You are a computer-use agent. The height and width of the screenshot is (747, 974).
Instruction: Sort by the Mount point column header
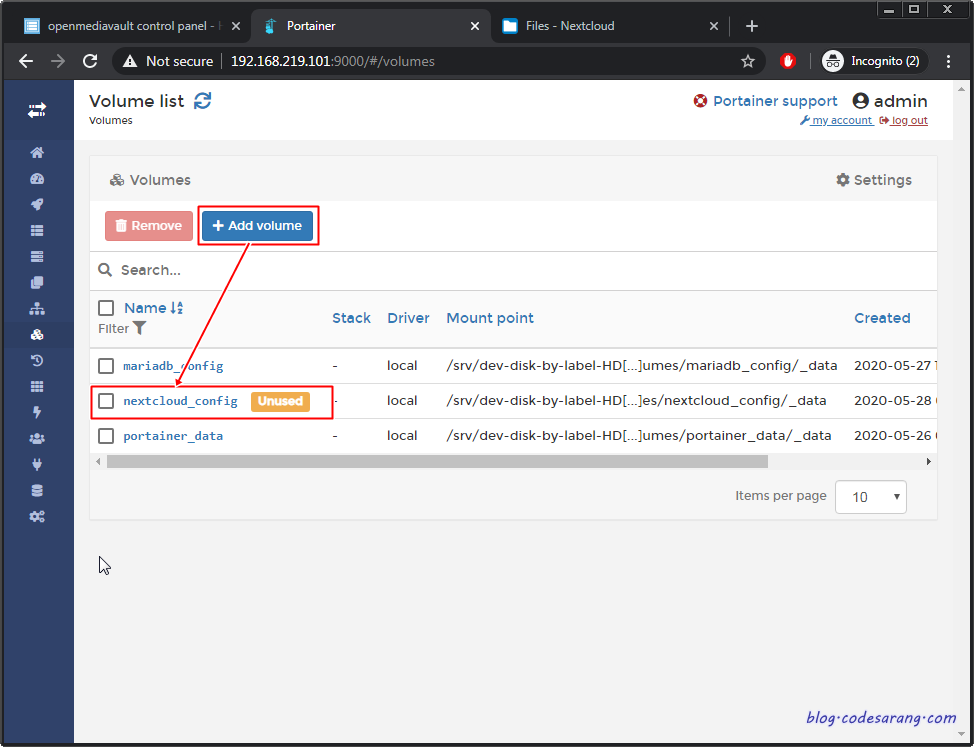click(490, 318)
